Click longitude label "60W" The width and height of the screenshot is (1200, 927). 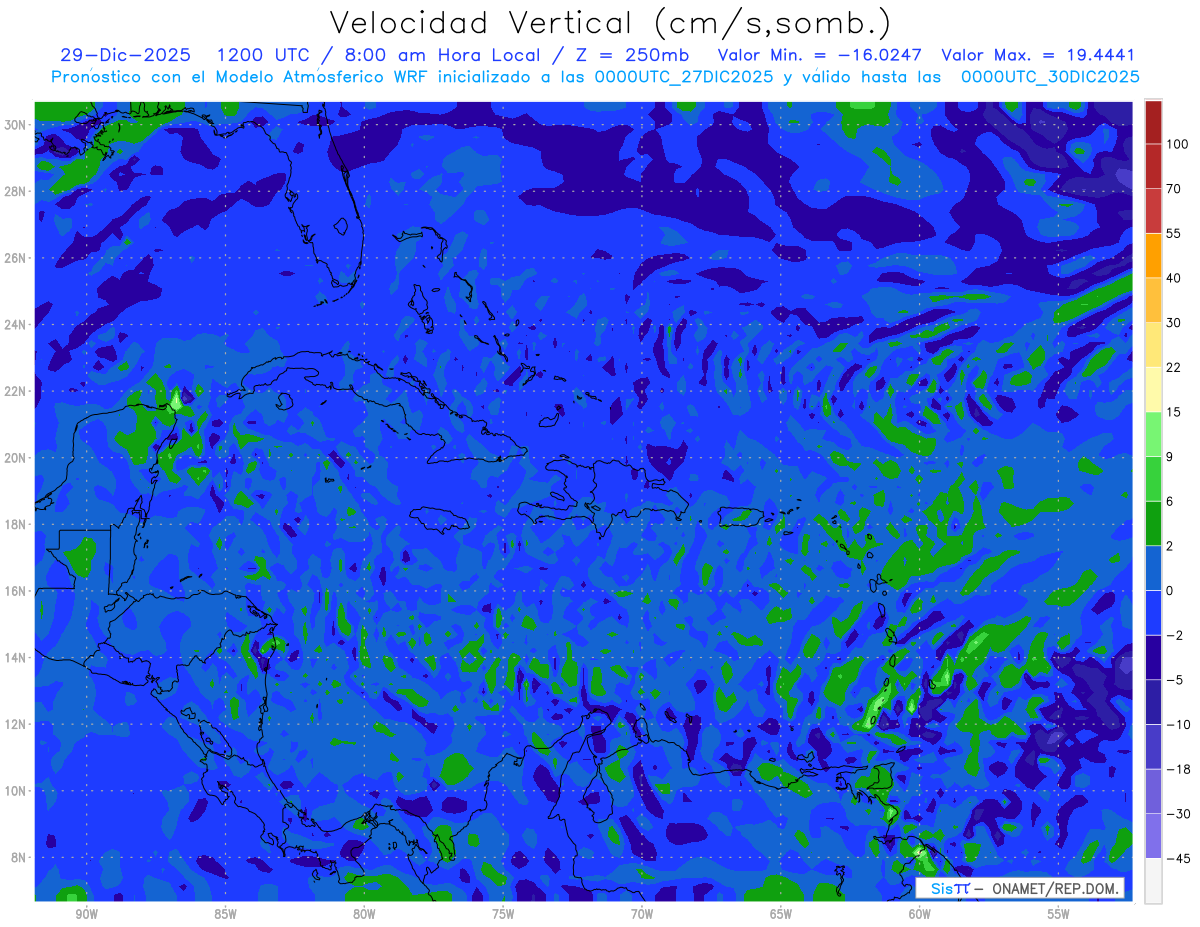(x=919, y=914)
